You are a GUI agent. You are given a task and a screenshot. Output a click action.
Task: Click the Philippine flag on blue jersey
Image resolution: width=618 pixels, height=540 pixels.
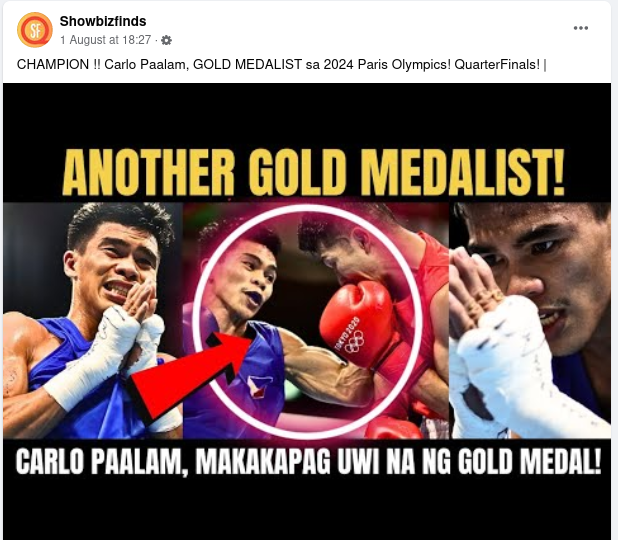pos(259,387)
